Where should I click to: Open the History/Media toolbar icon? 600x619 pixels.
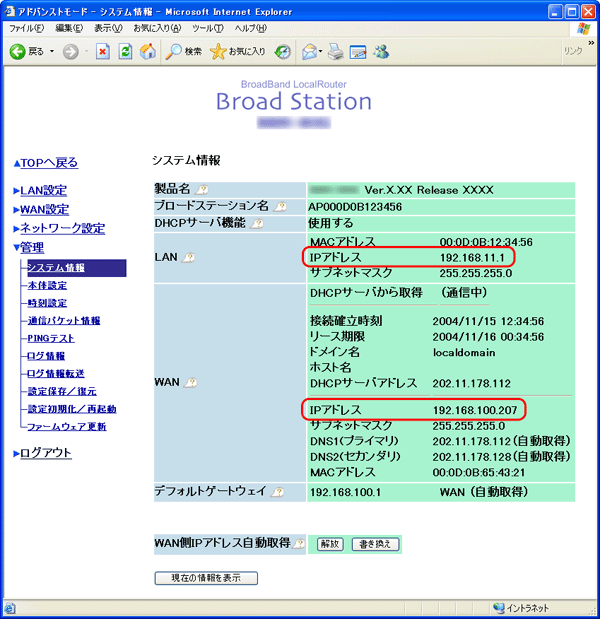pos(283,52)
